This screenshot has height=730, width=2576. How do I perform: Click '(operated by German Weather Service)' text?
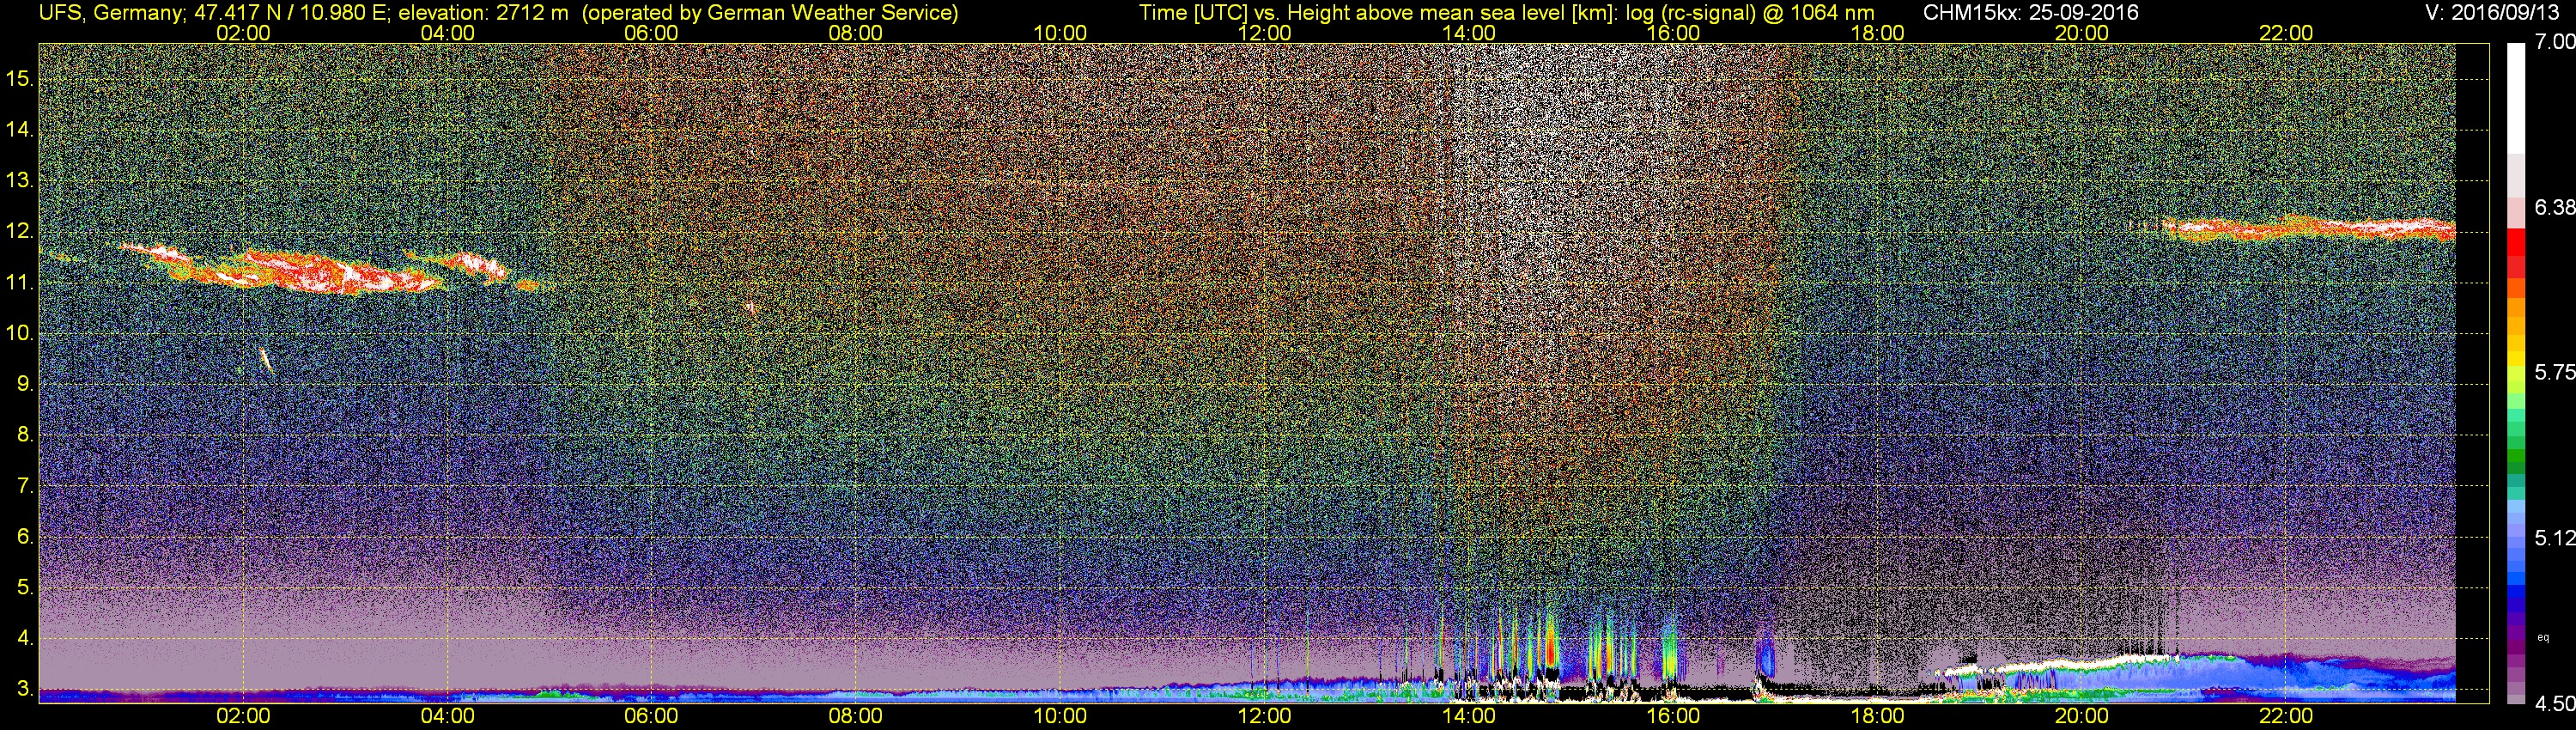pos(770,13)
